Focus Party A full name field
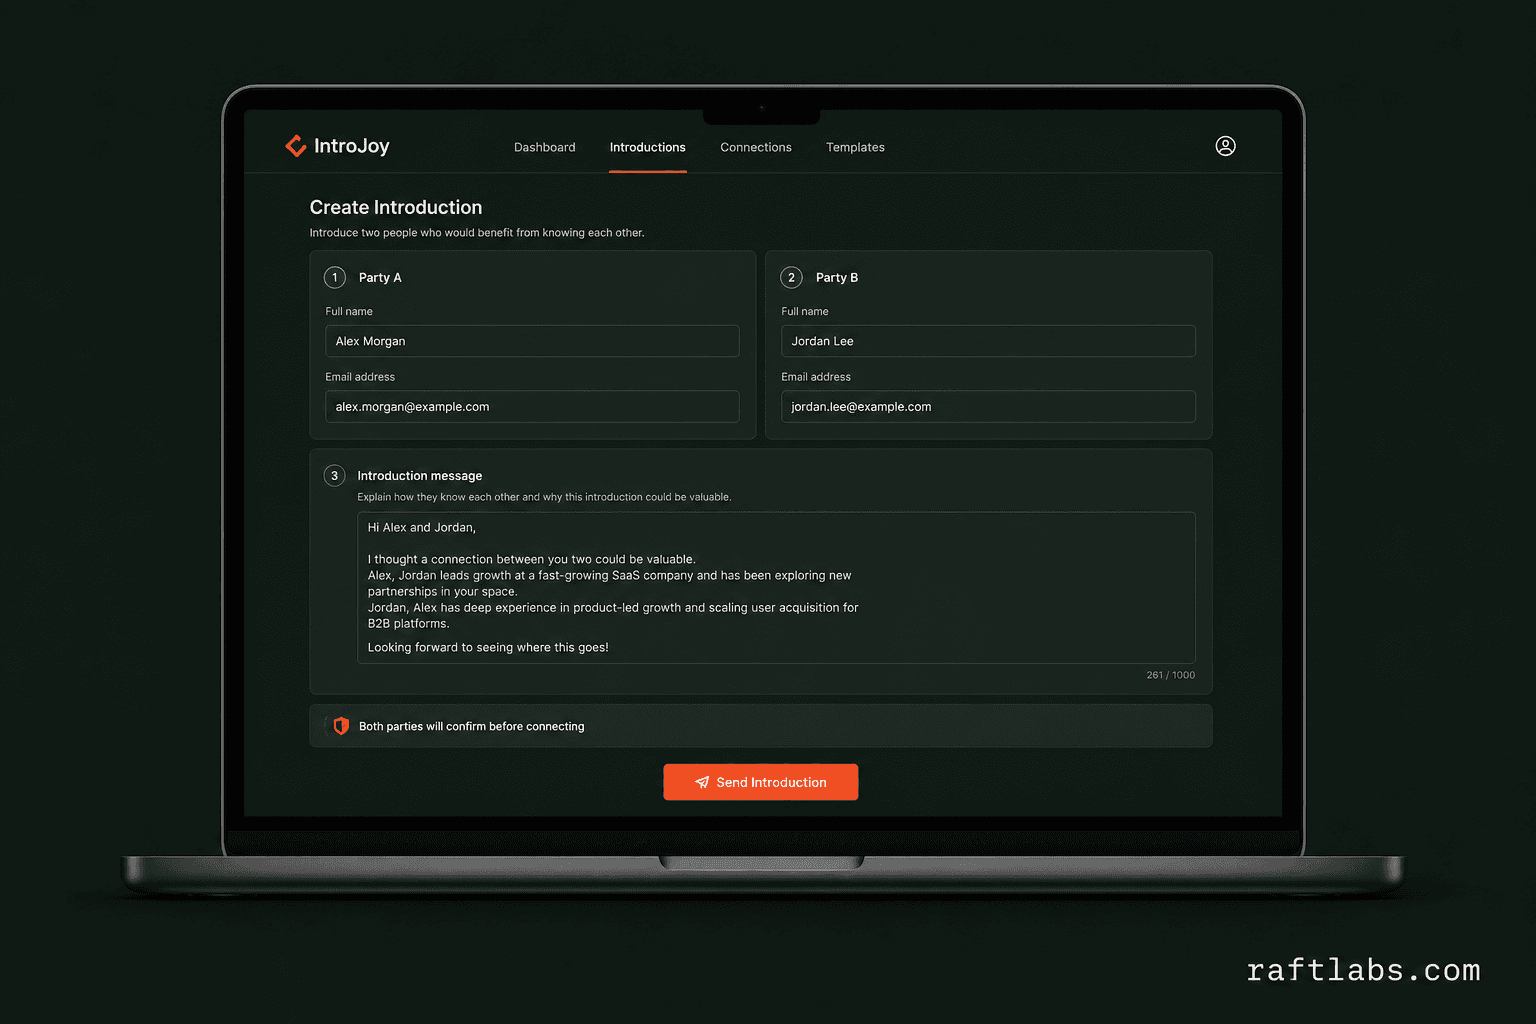Image resolution: width=1536 pixels, height=1024 pixels. coord(532,341)
